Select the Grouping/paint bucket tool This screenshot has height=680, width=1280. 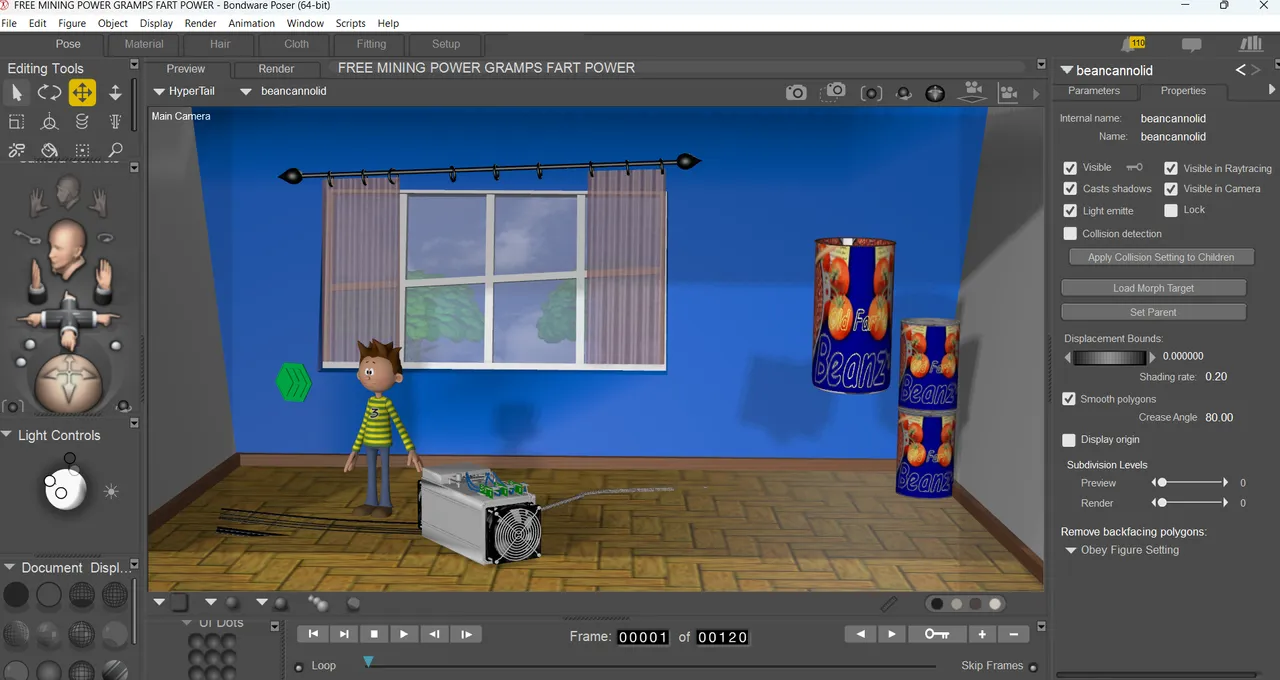click(x=49, y=151)
